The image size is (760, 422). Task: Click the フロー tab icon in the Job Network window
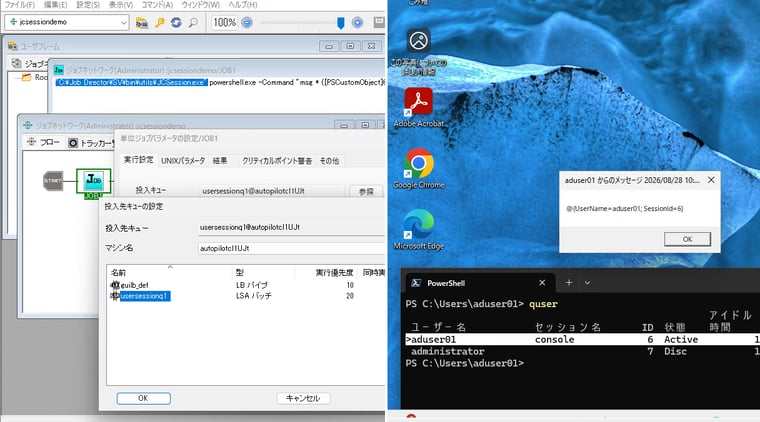coord(32,141)
